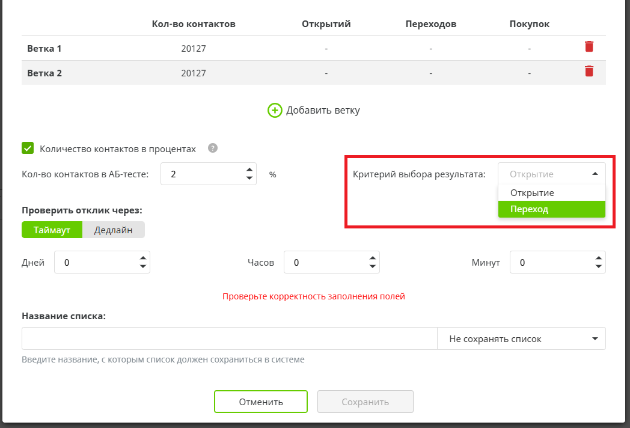Increase the Минут value
This screenshot has width=630, height=428.
tap(598, 258)
